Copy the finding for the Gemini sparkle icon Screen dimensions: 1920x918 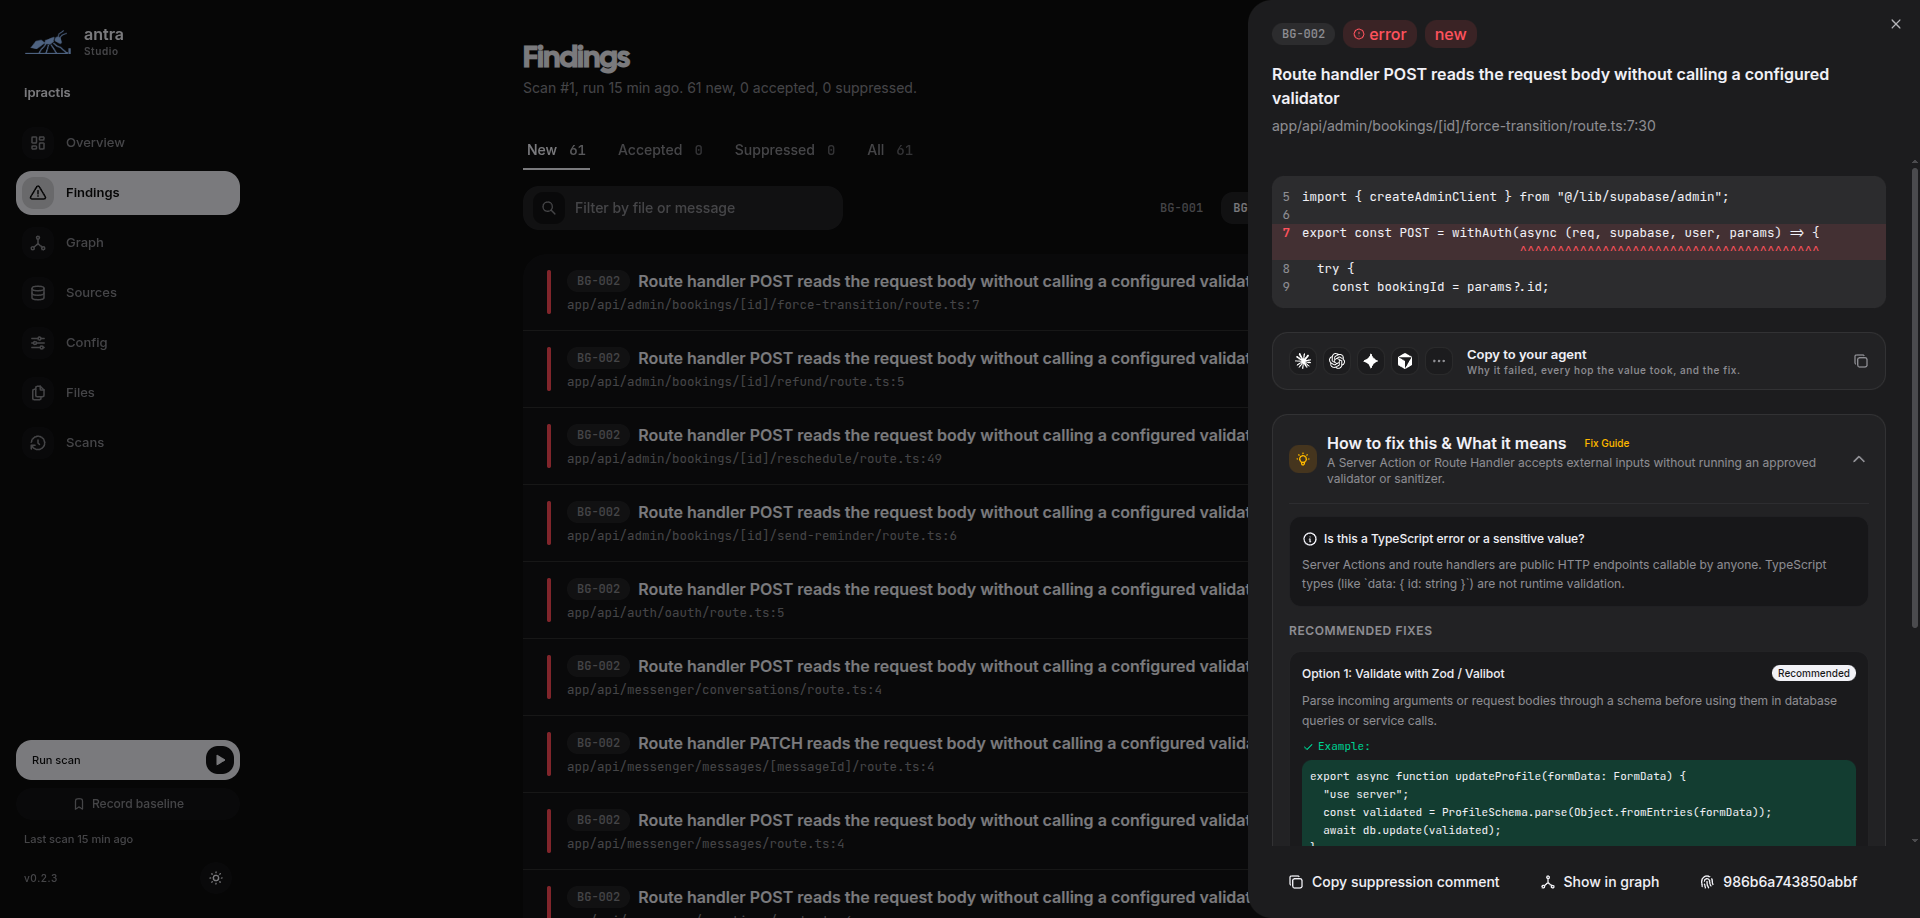coord(1371,361)
